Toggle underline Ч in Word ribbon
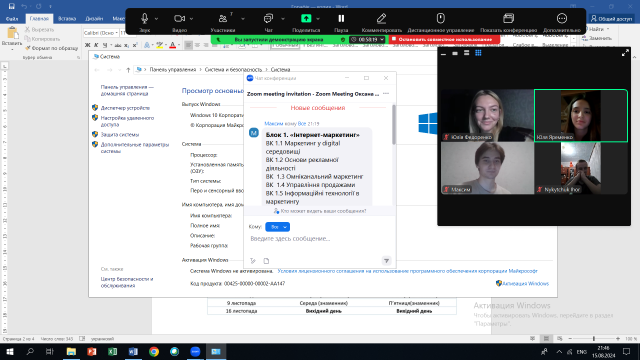The height and width of the screenshot is (360, 640). tap(105, 45)
